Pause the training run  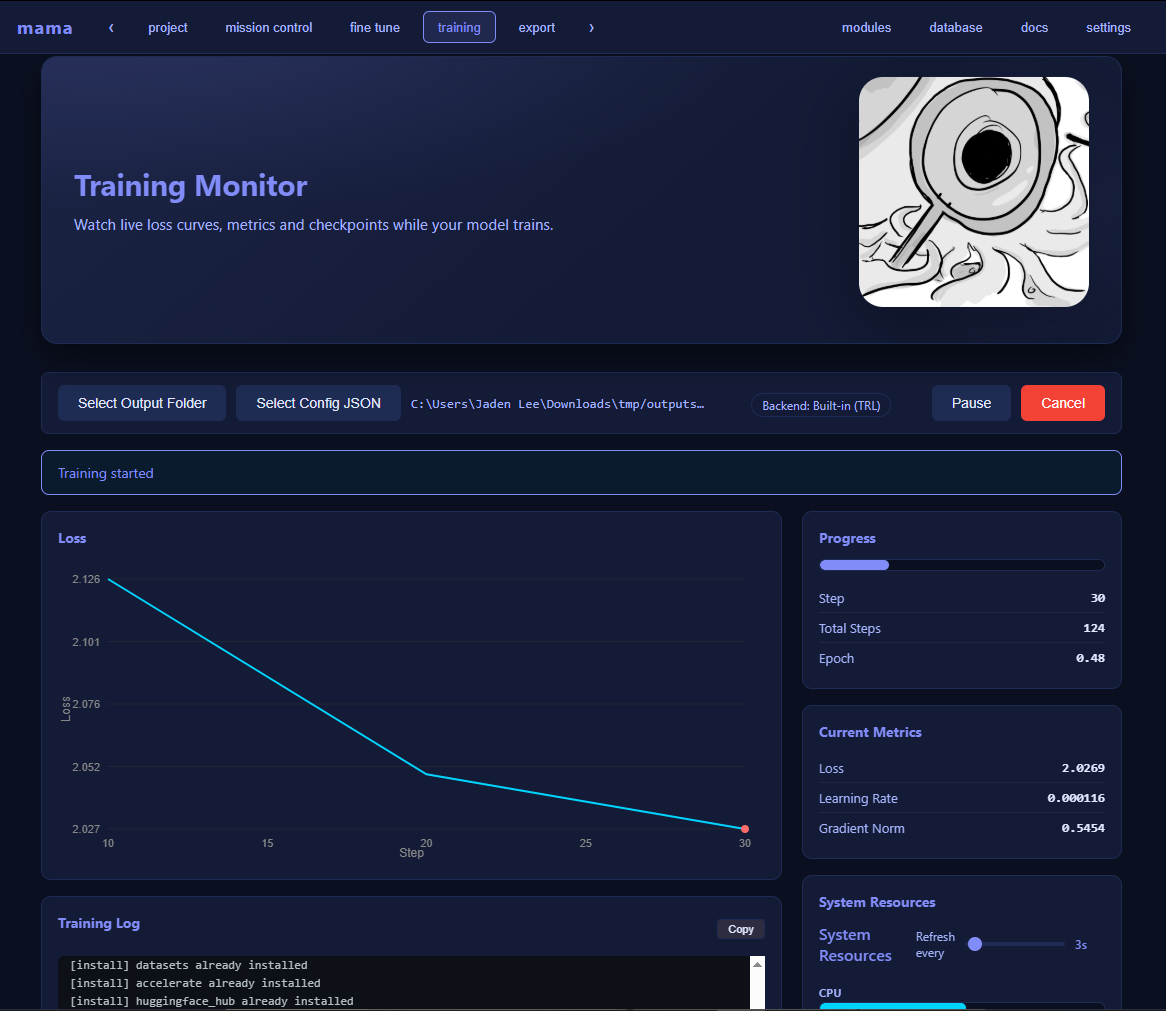click(x=971, y=403)
